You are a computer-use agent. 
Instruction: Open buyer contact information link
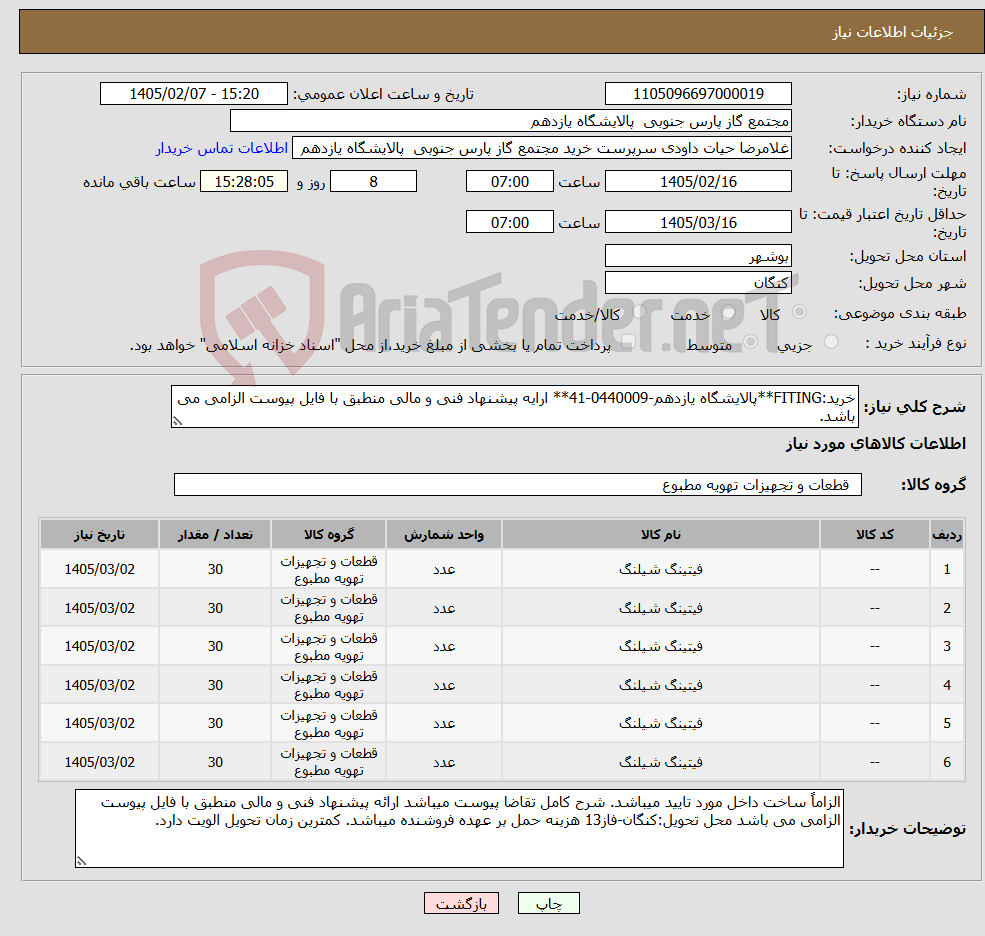pyautogui.click(x=222, y=148)
